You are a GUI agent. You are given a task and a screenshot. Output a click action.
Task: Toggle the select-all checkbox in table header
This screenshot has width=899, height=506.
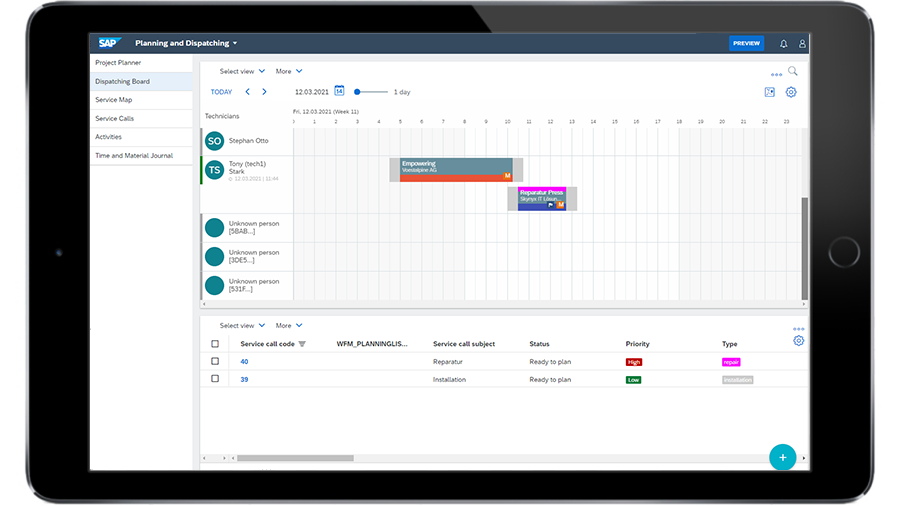(x=215, y=344)
